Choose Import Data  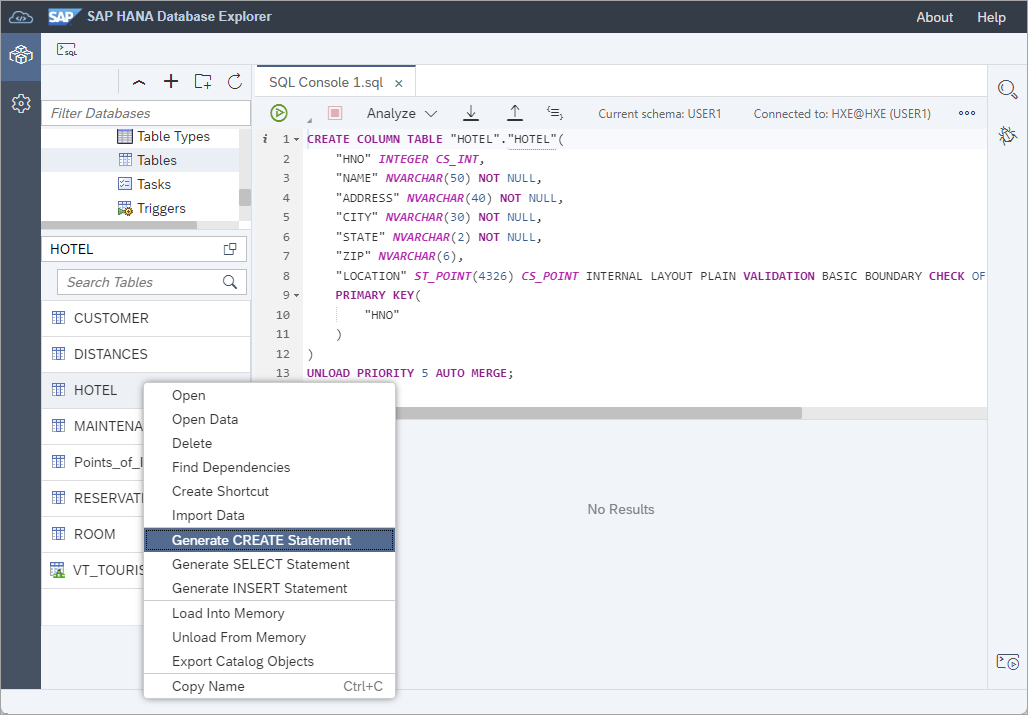(x=269, y=516)
